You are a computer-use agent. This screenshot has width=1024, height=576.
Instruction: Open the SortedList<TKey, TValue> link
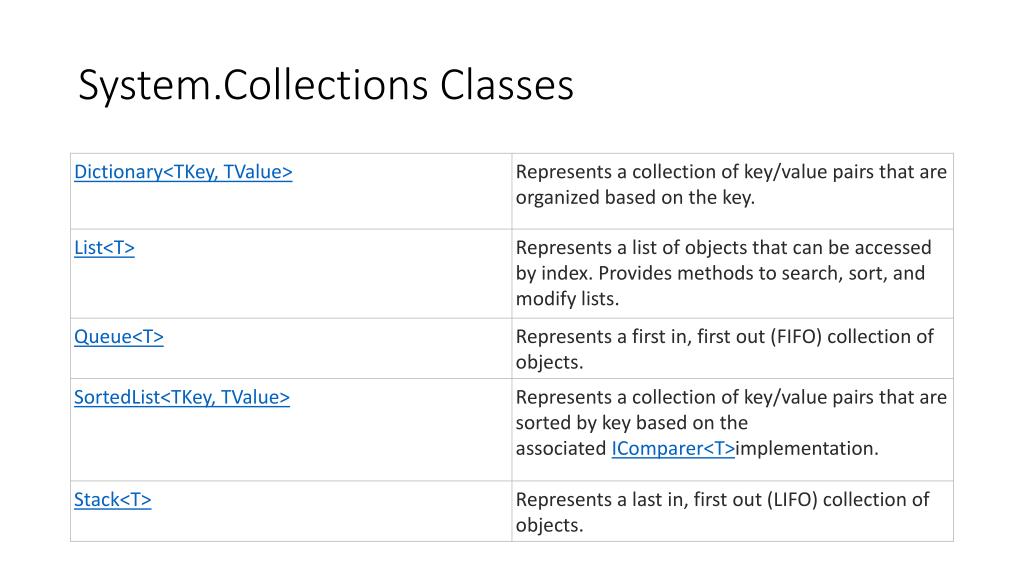click(x=182, y=397)
